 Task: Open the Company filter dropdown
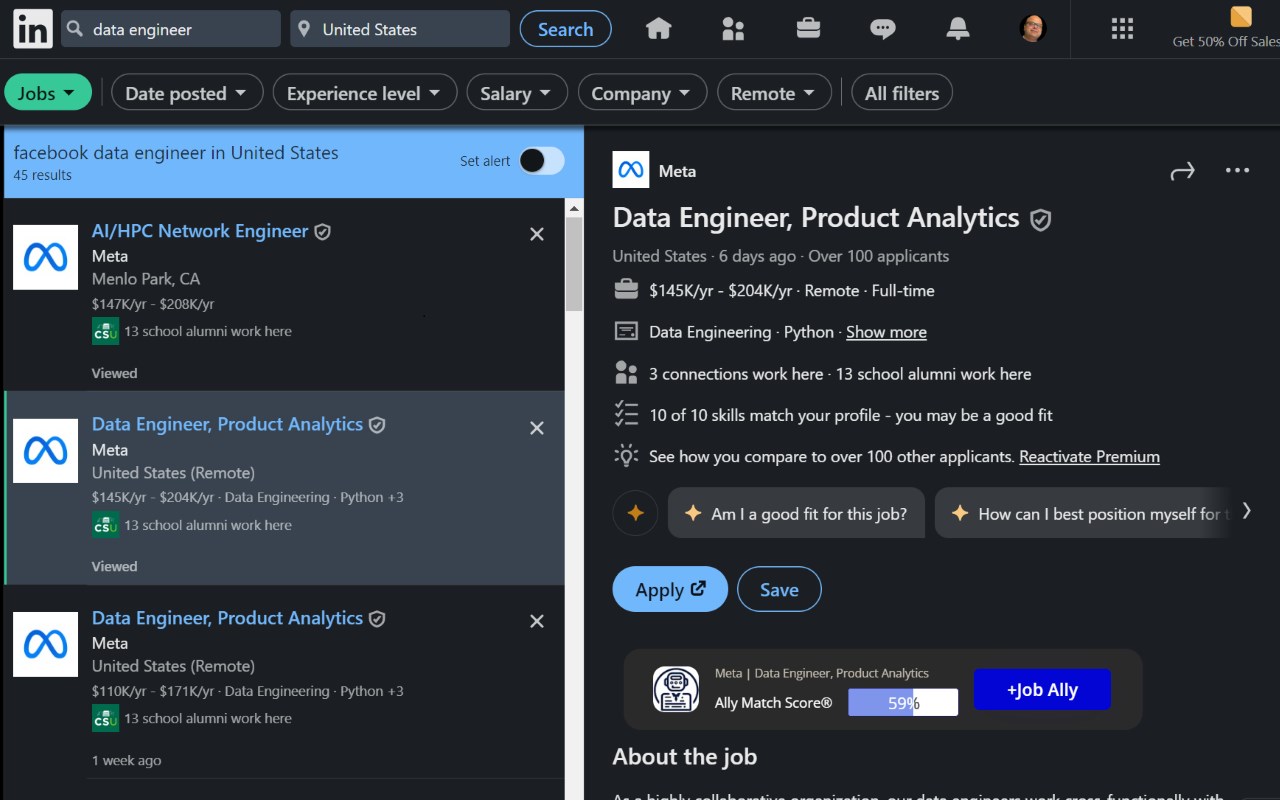click(642, 93)
